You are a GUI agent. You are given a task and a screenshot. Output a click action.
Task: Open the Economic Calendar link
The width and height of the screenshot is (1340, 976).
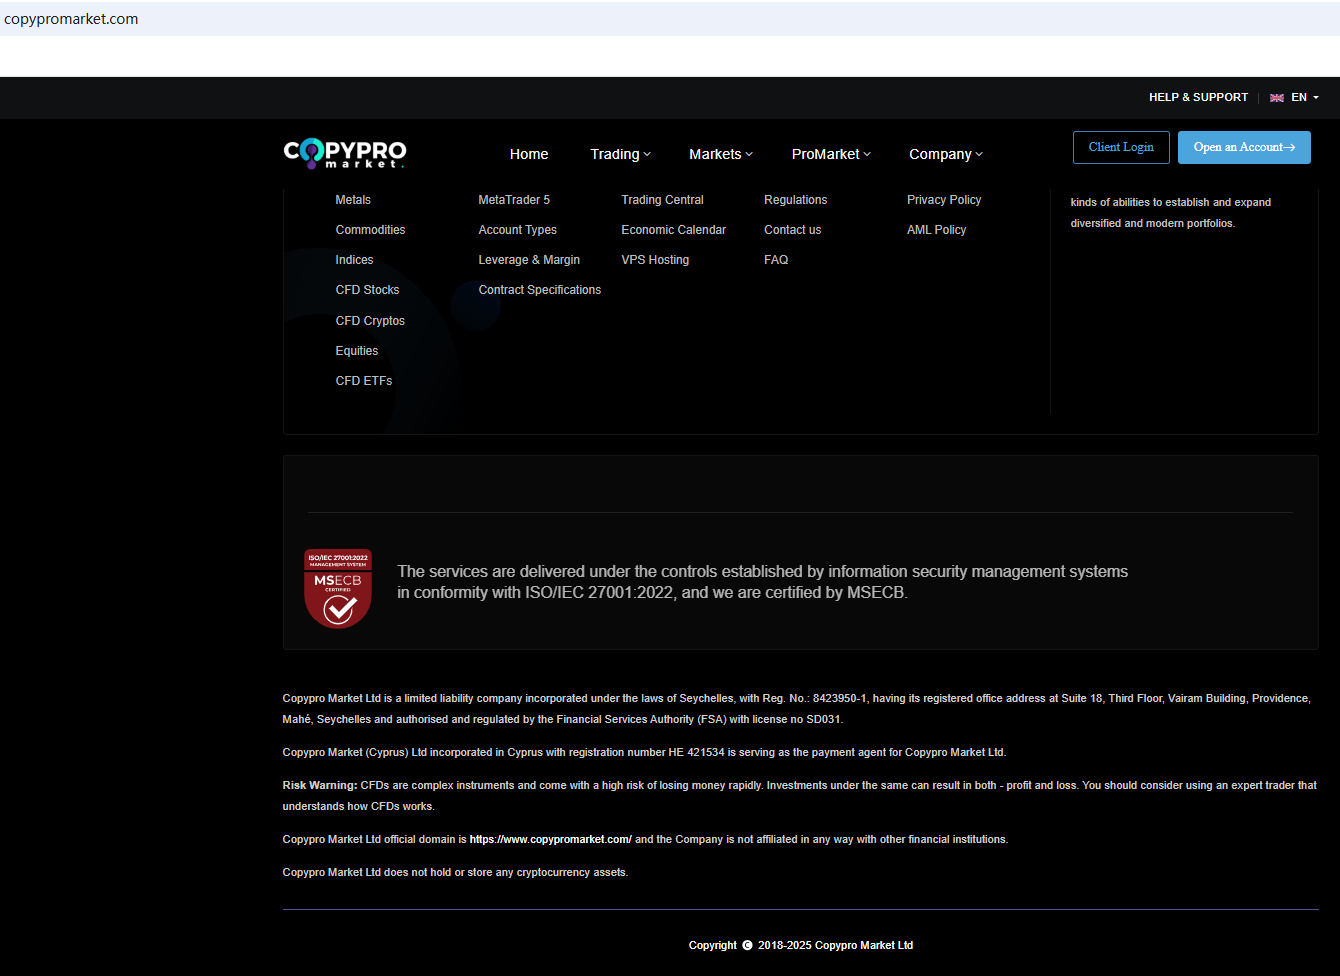[673, 230]
